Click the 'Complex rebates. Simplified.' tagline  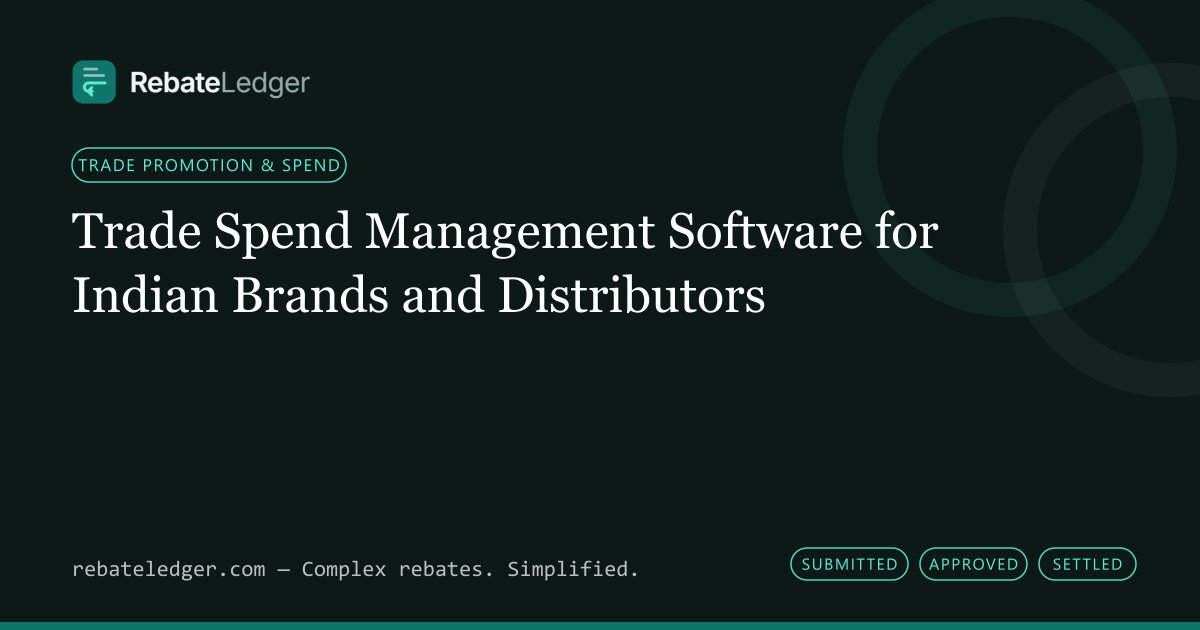pyautogui.click(x=470, y=569)
